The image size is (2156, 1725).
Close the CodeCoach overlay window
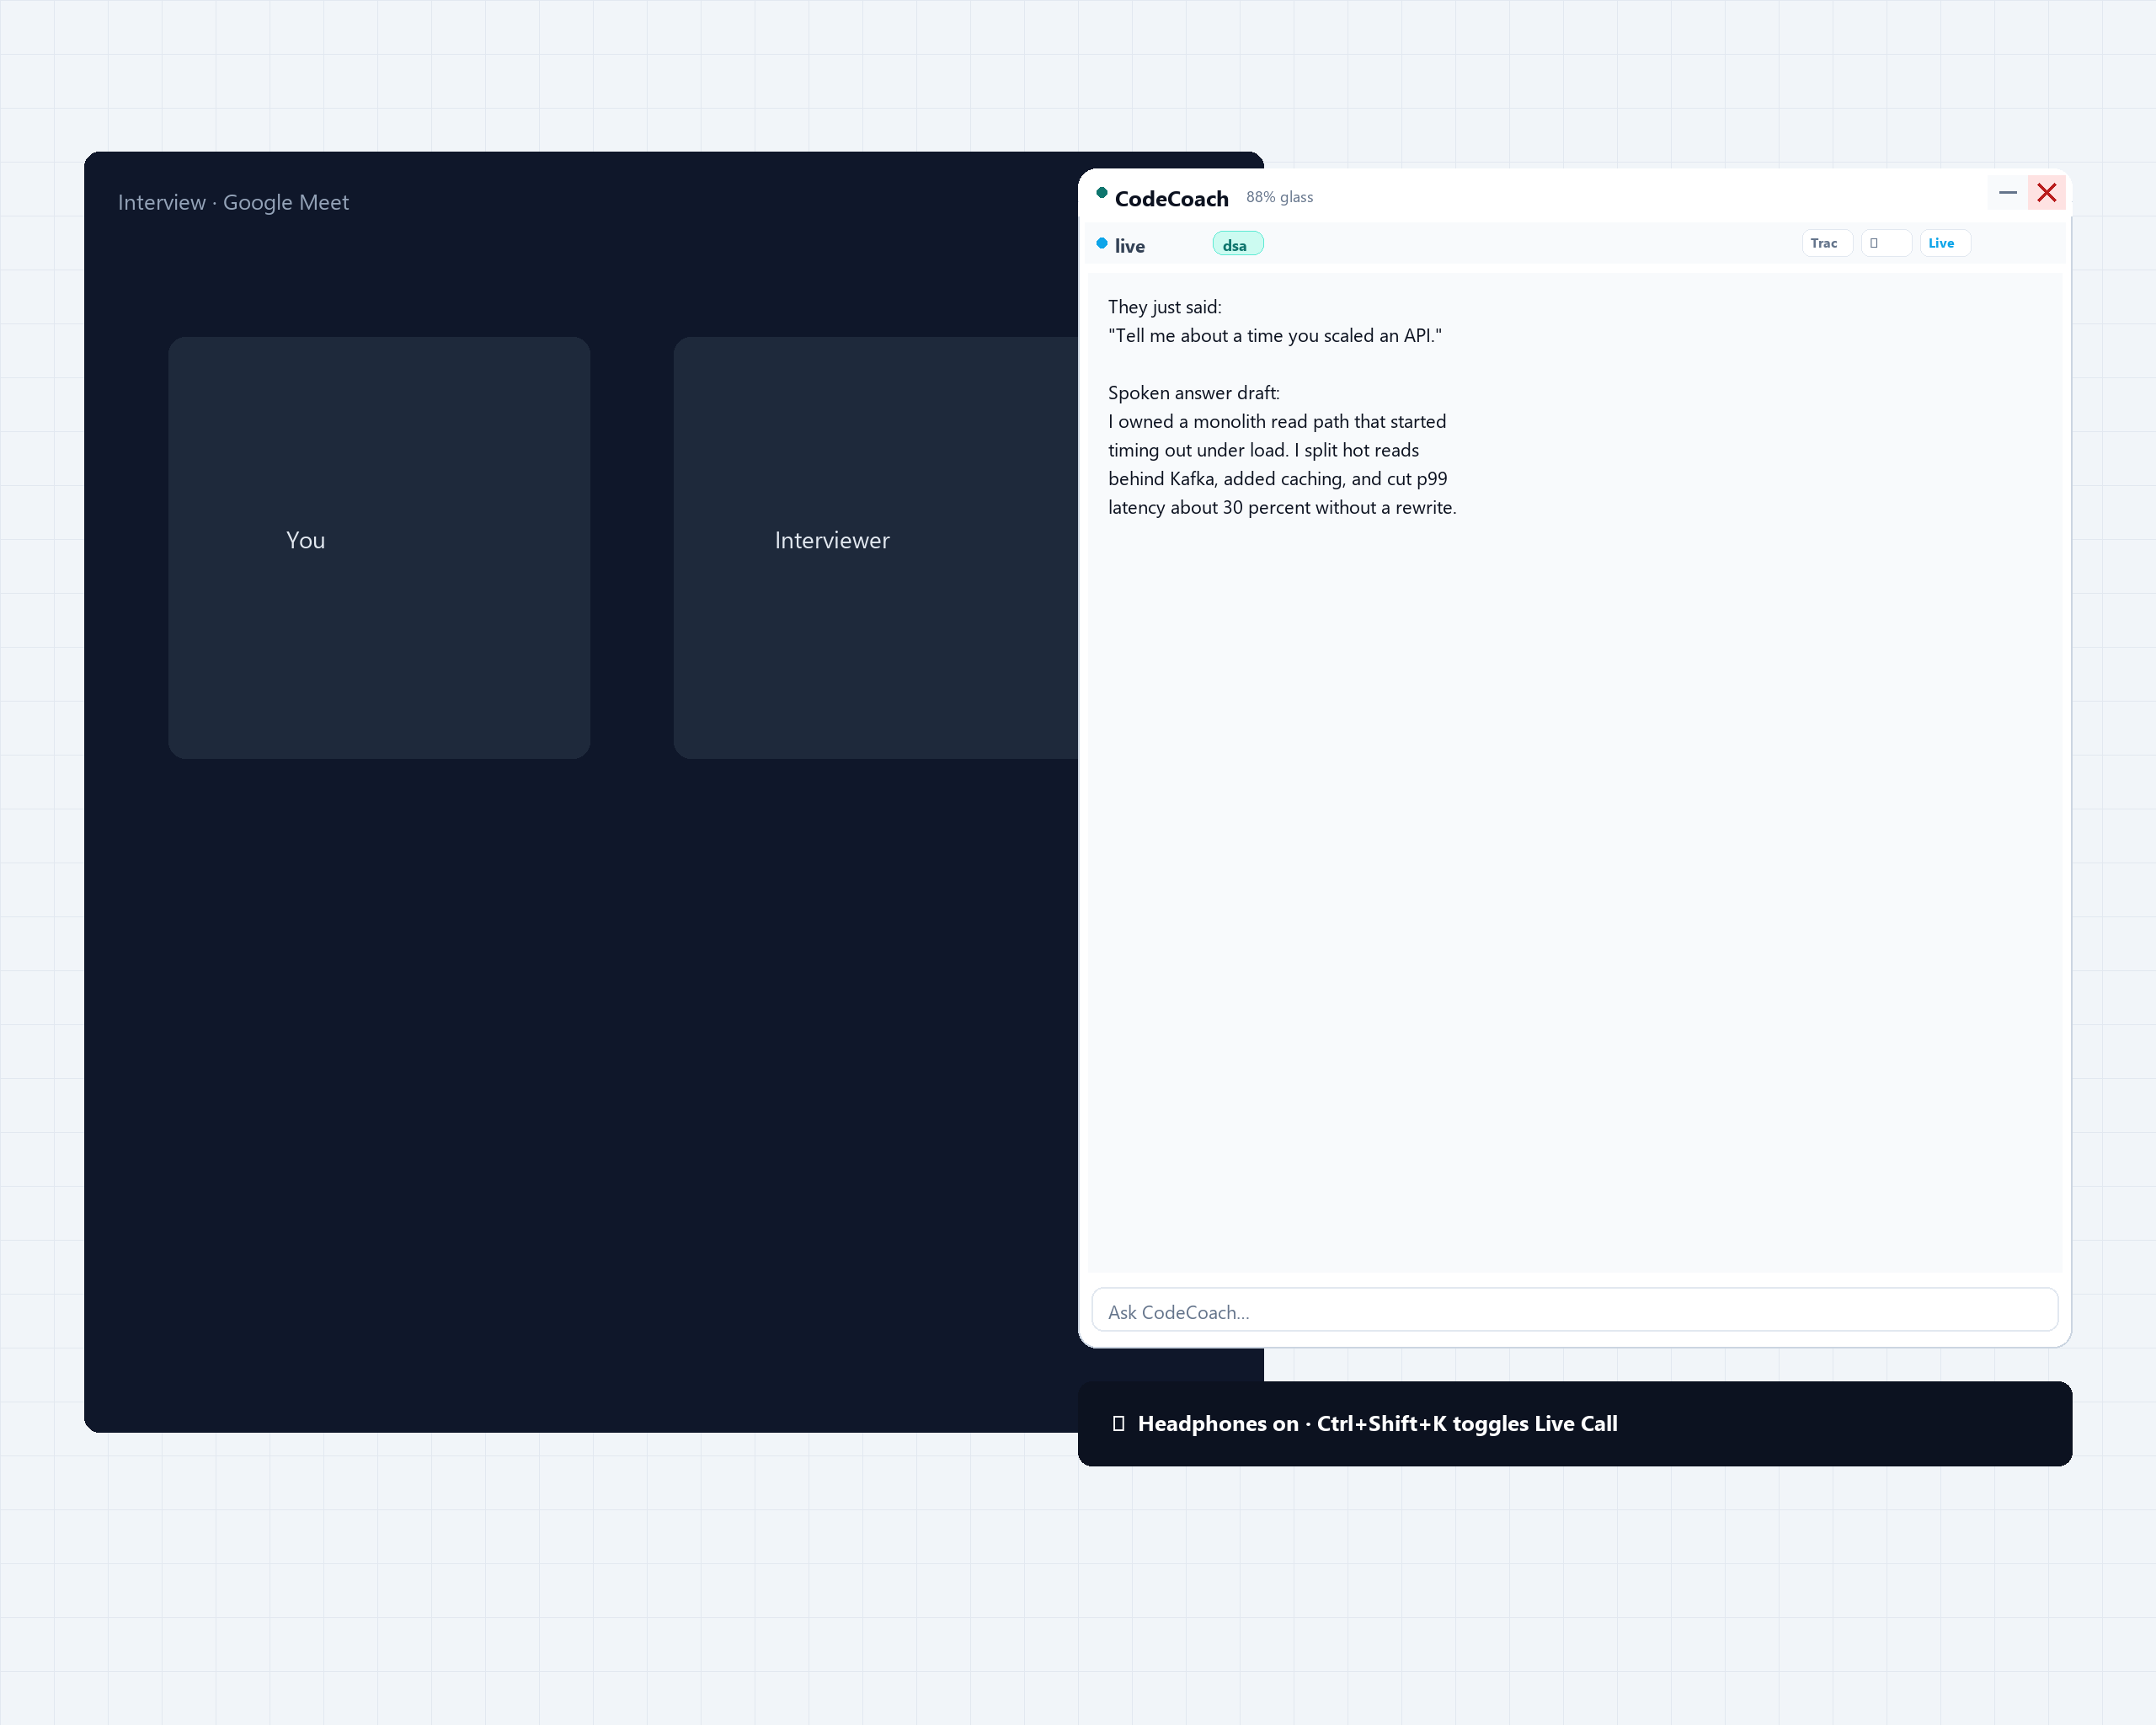coord(2046,193)
